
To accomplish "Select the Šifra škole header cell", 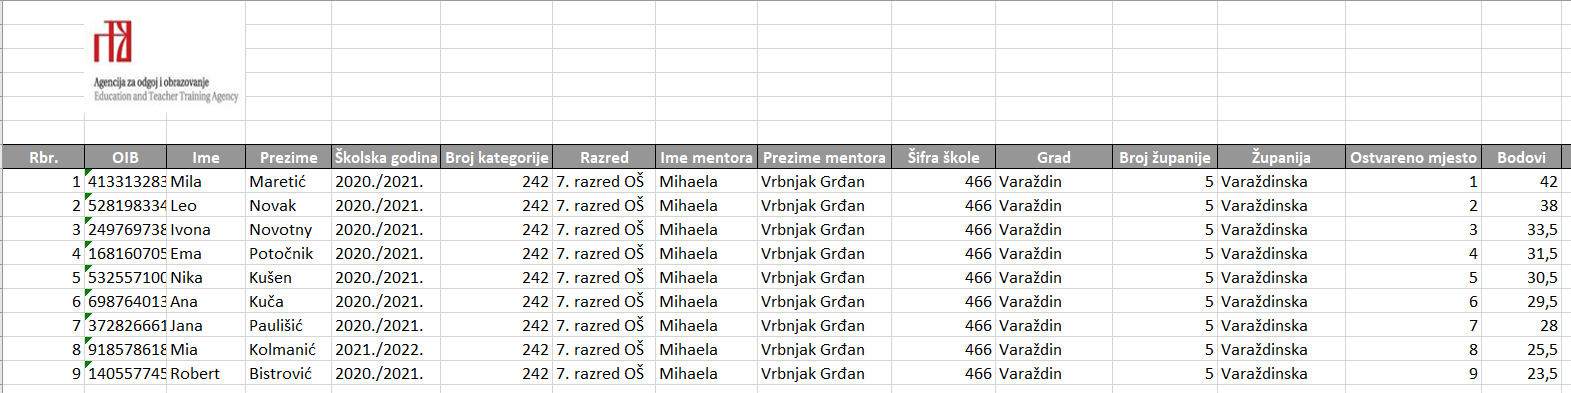I will 944,157.
